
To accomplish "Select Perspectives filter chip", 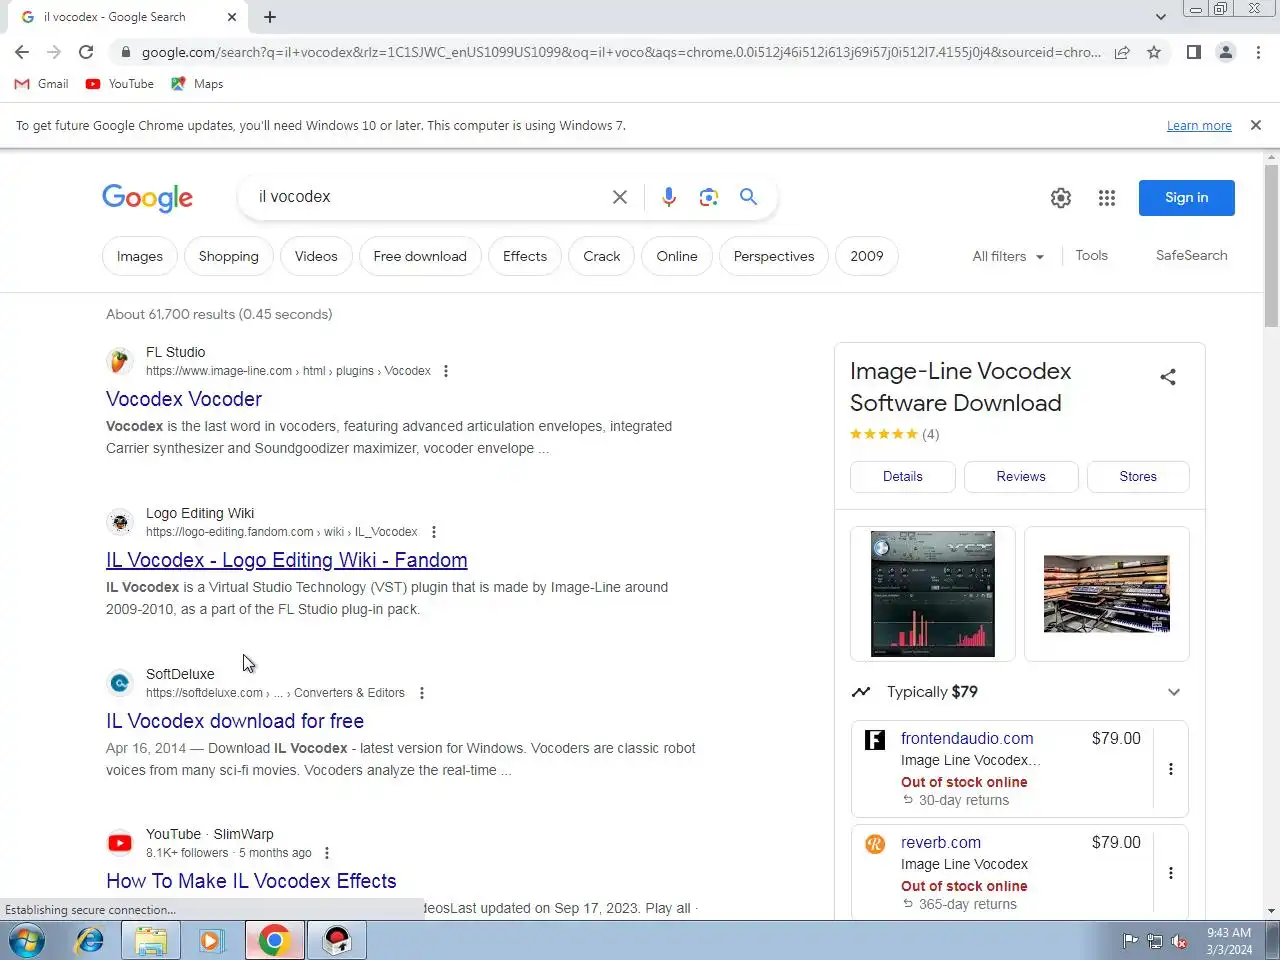I will click(774, 256).
